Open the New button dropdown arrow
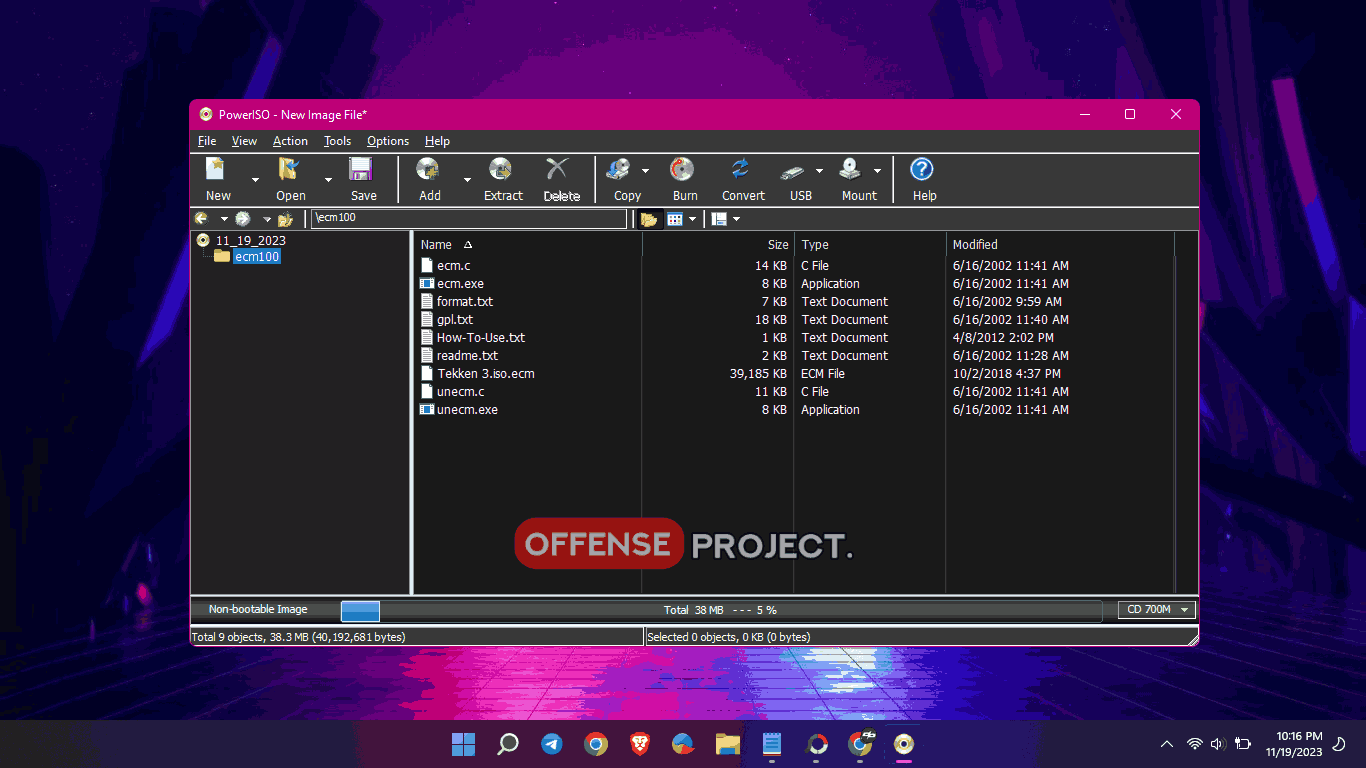This screenshot has height=768, width=1366. pos(255,180)
